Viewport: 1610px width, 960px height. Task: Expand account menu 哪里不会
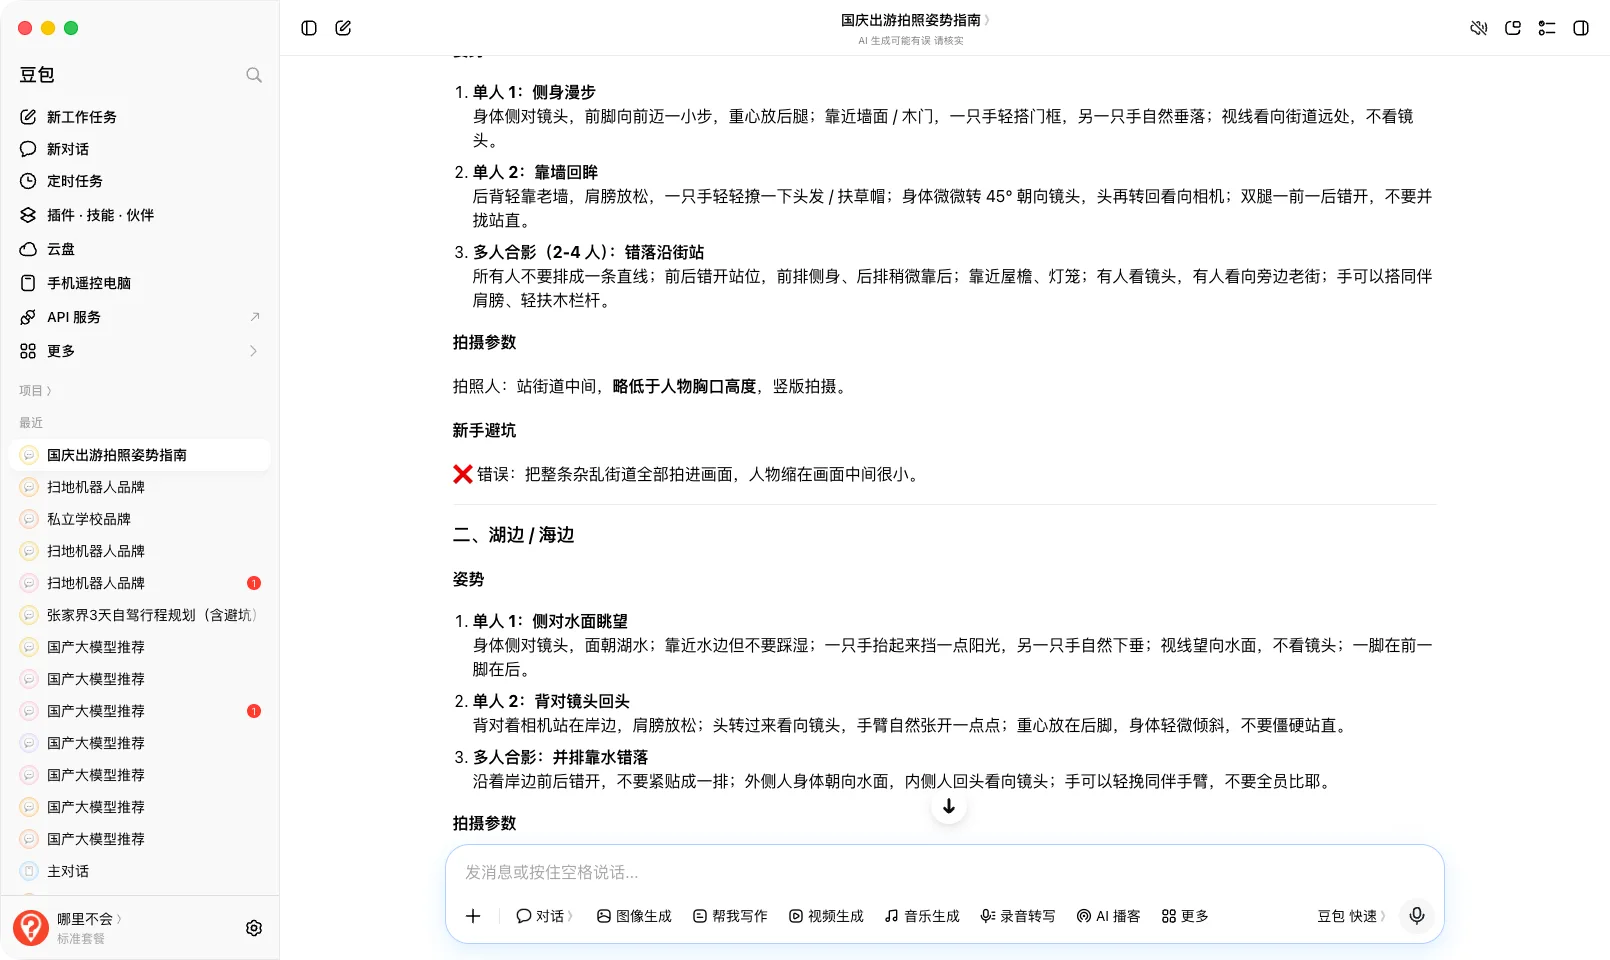pos(89,919)
